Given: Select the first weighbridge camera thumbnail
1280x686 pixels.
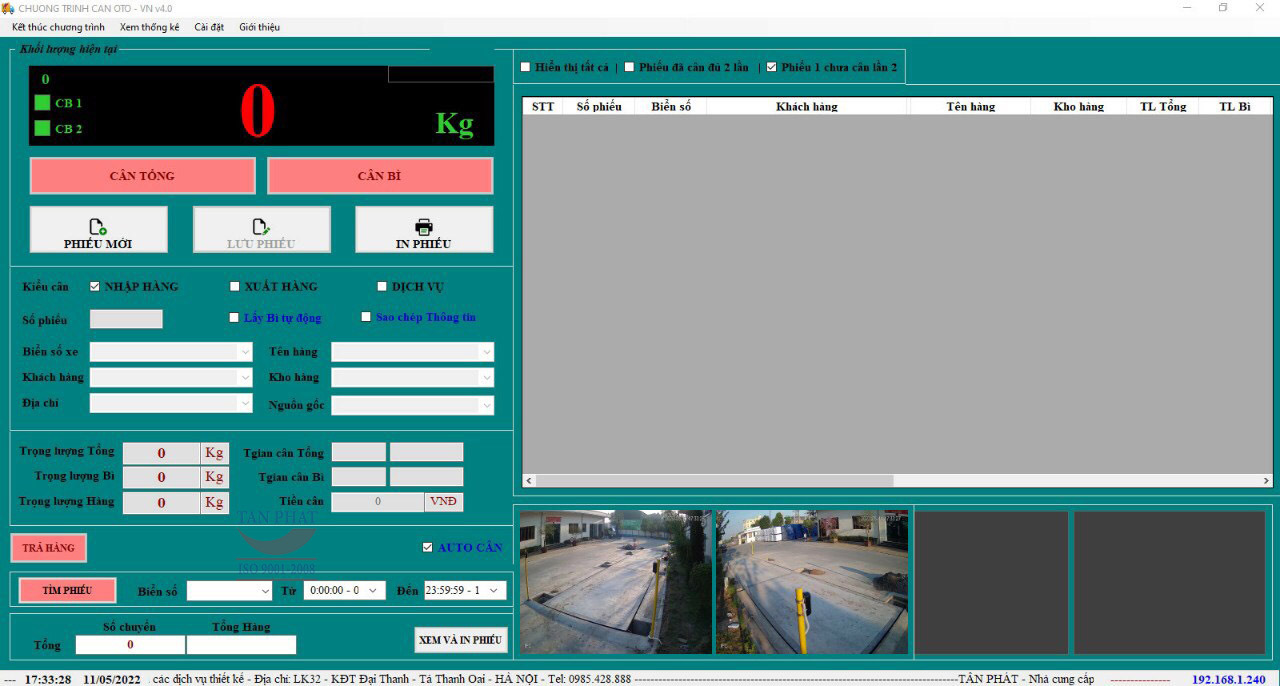Looking at the screenshot, I should point(615,582).
